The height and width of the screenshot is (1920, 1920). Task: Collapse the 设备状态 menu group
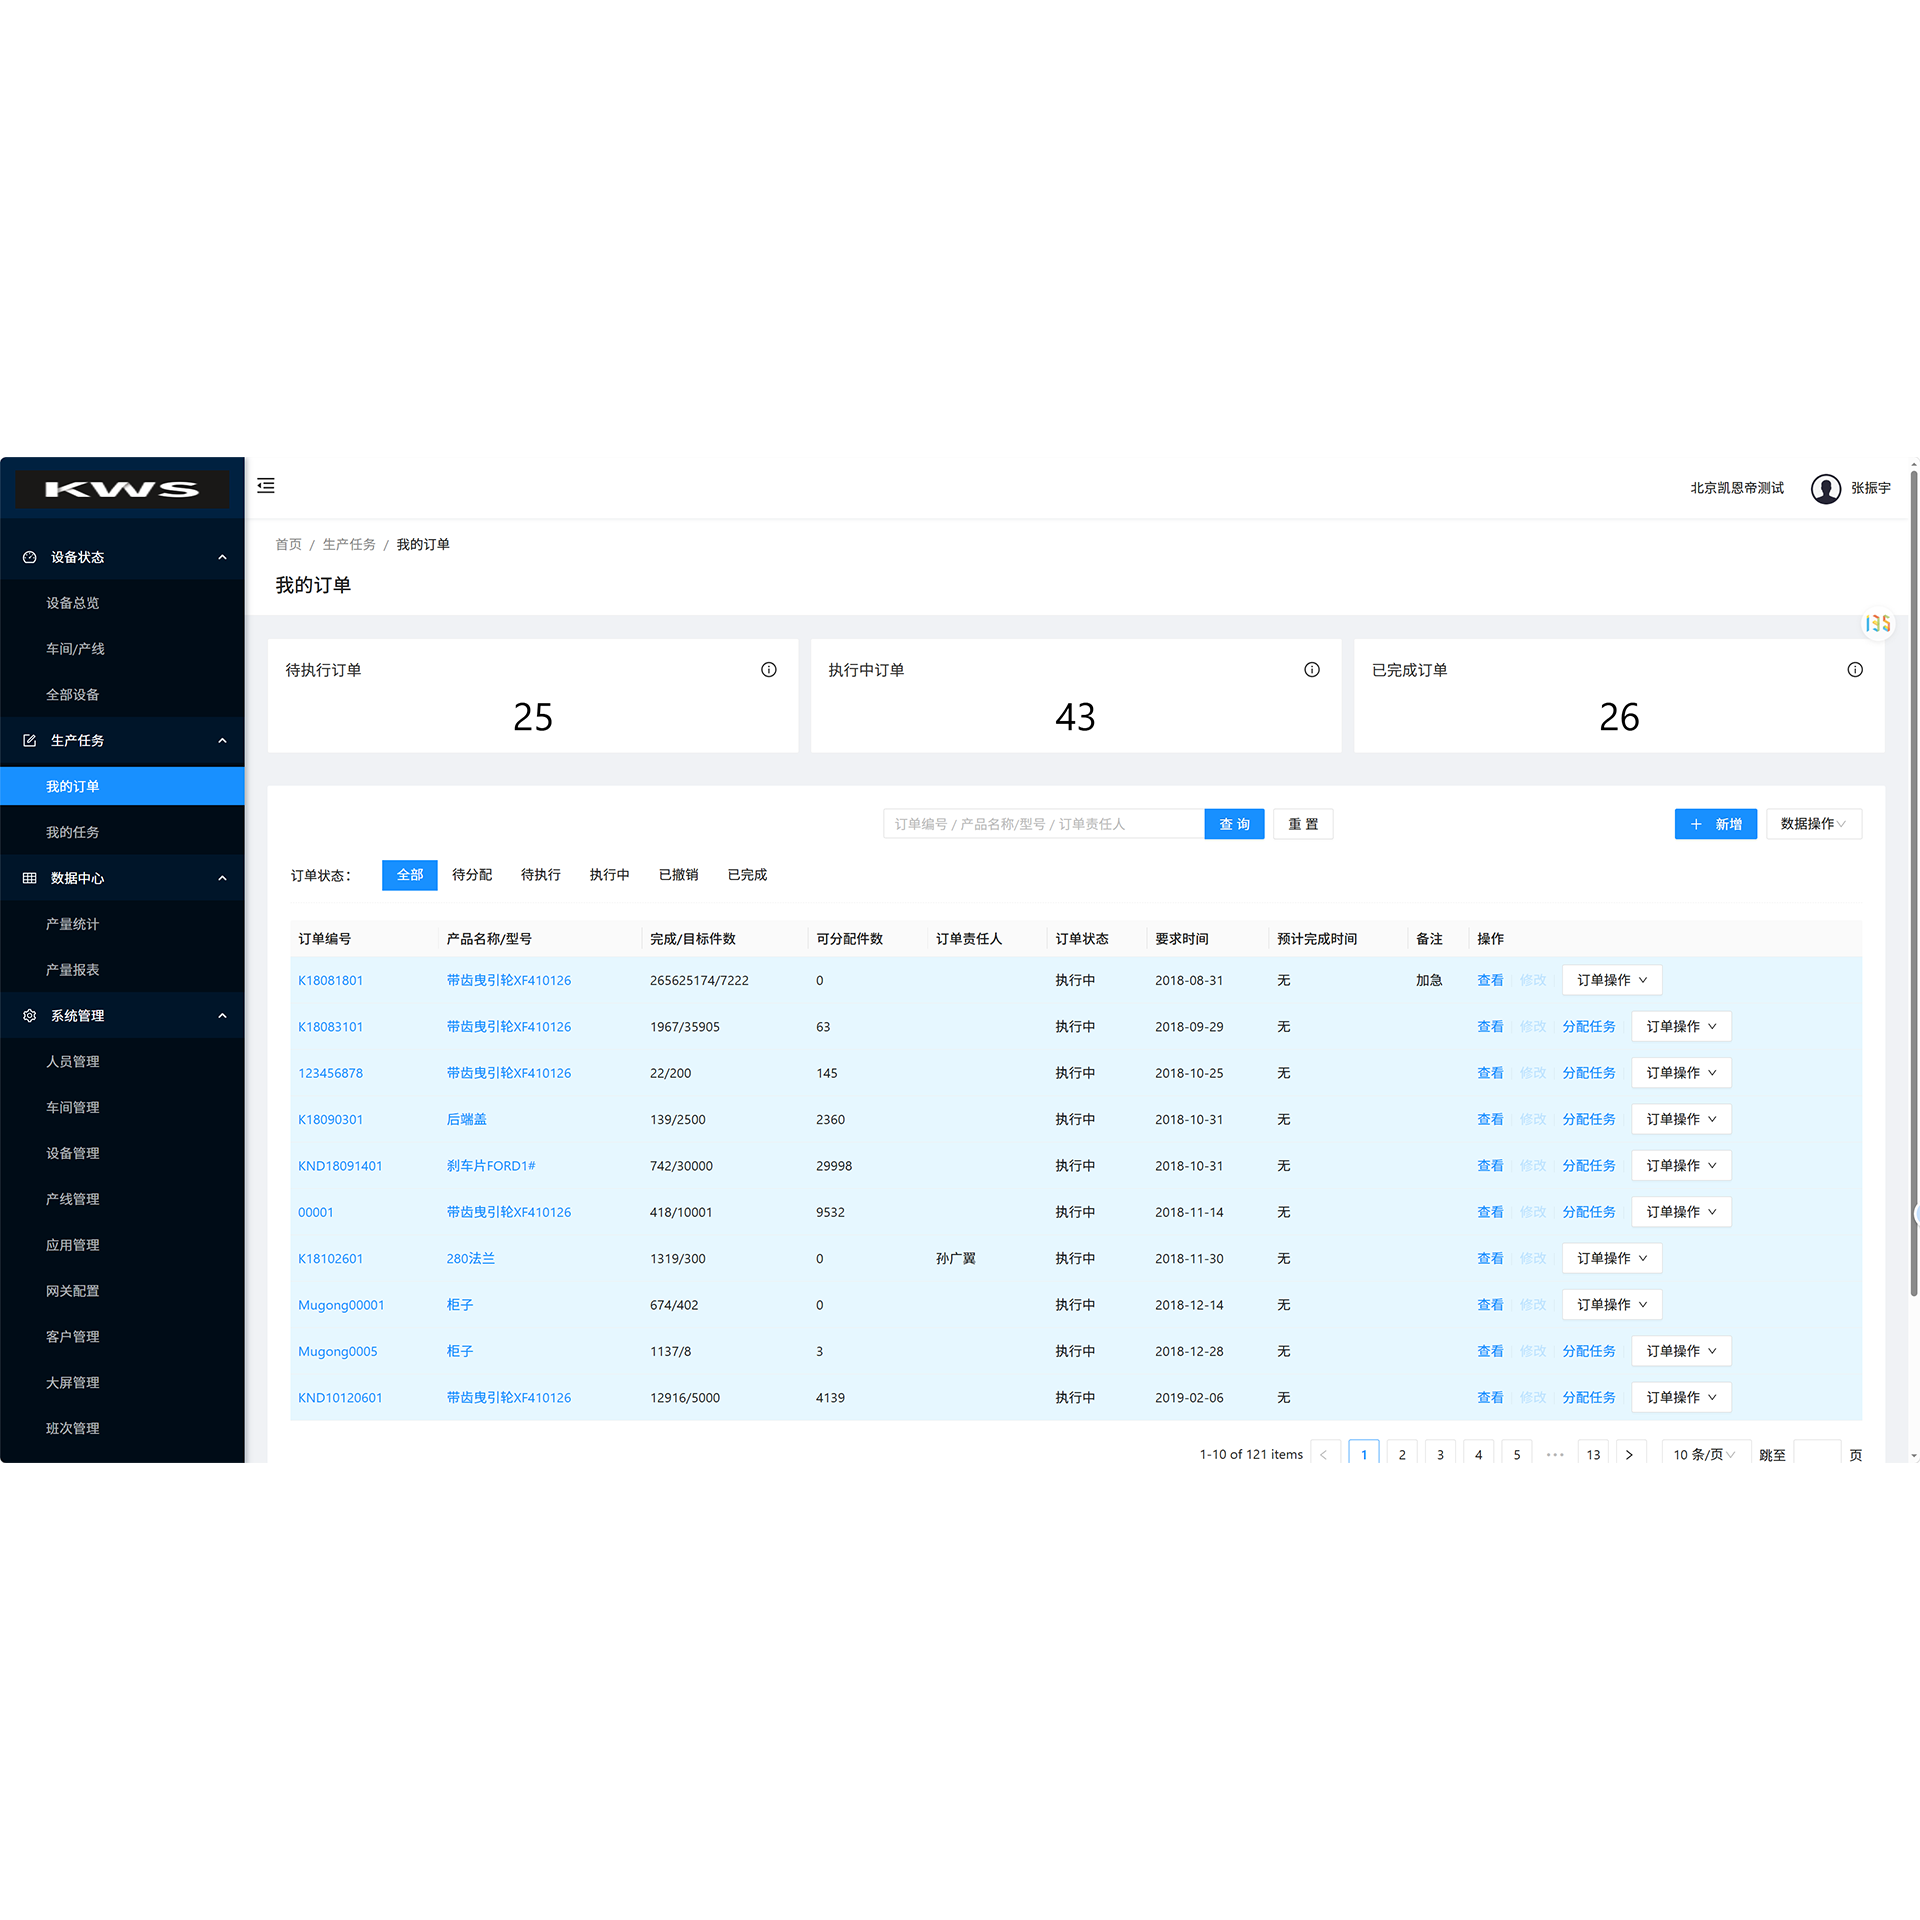click(222, 557)
